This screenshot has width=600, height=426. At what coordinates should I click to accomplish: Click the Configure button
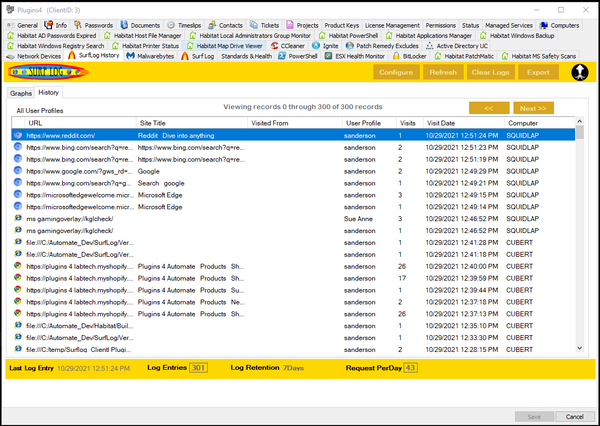[396, 72]
